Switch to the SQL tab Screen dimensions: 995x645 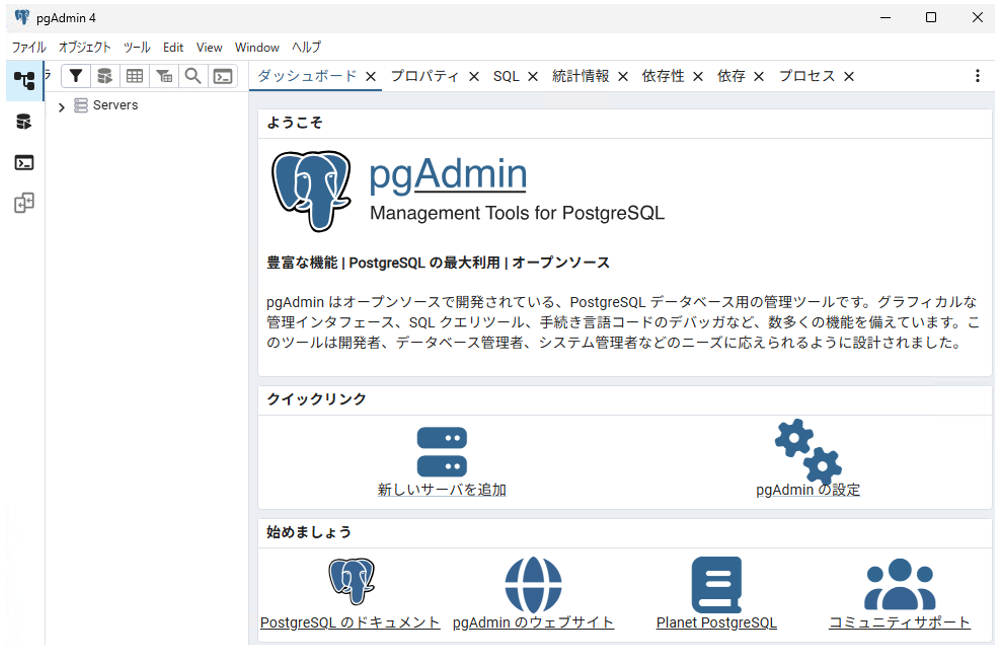[506, 76]
